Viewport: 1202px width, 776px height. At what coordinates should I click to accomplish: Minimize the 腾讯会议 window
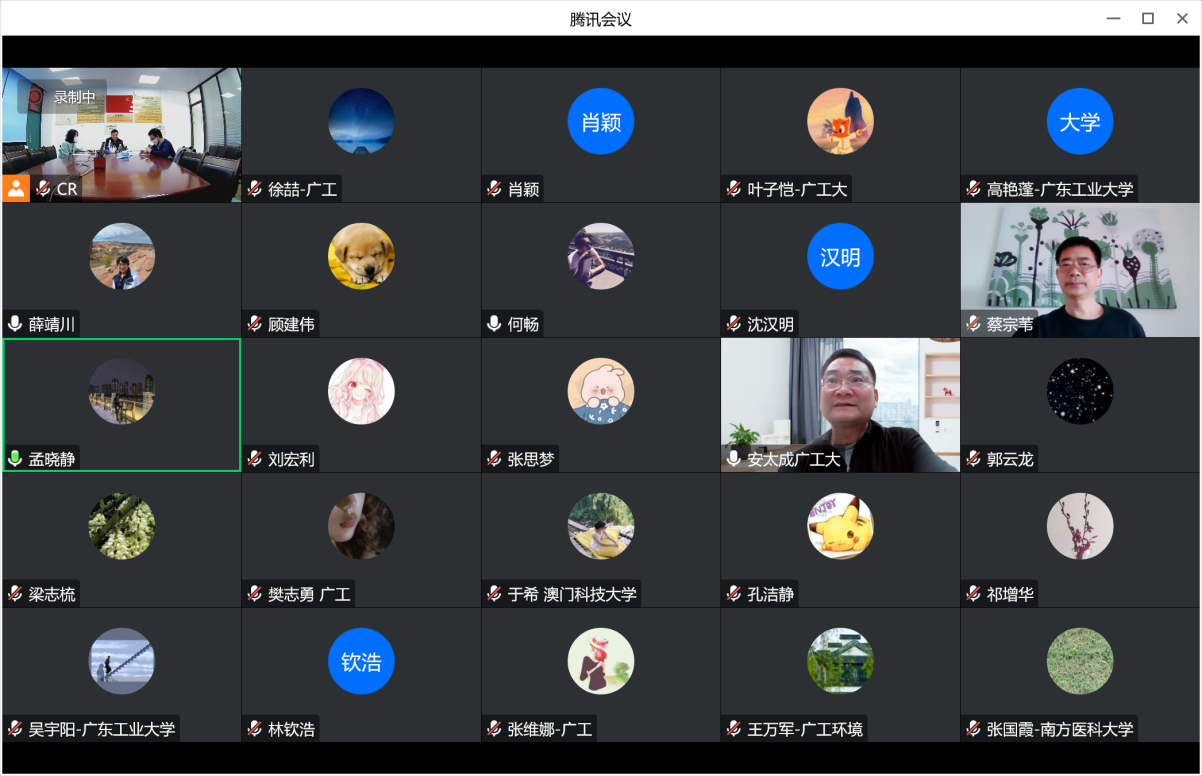[x=1113, y=18]
